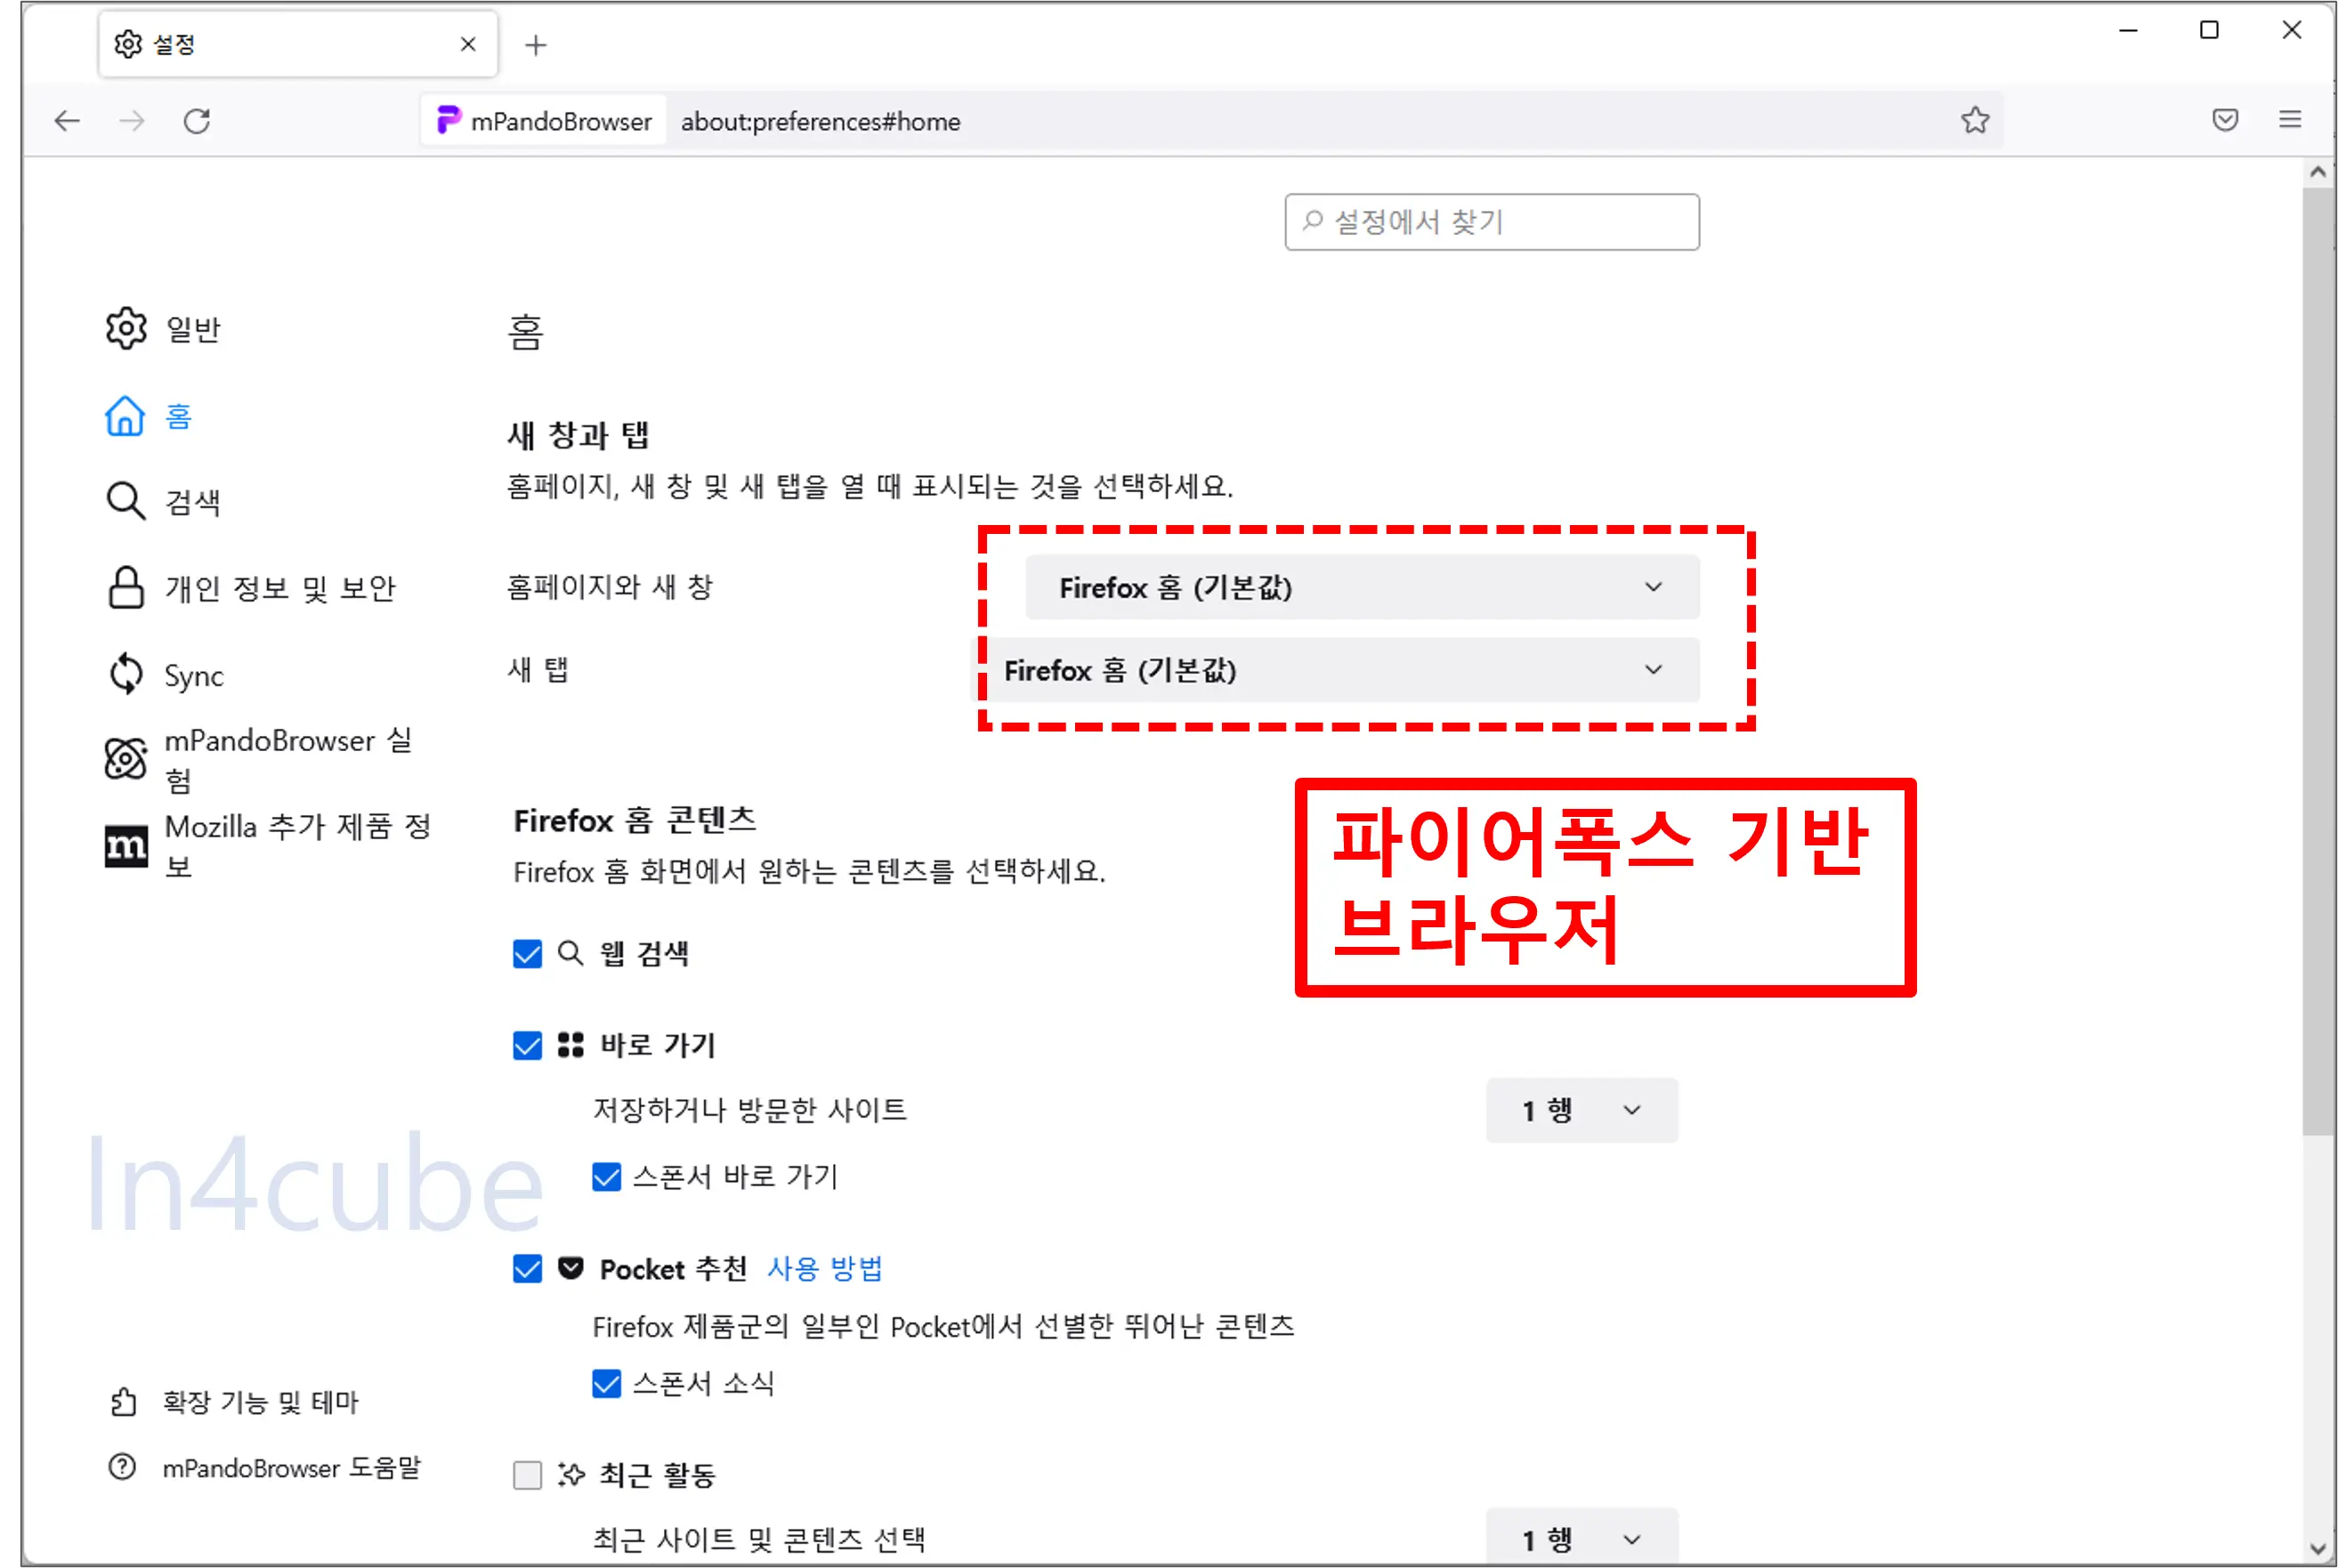Minimize the browser window
Viewport: 2338px width, 1568px height.
click(x=2128, y=31)
